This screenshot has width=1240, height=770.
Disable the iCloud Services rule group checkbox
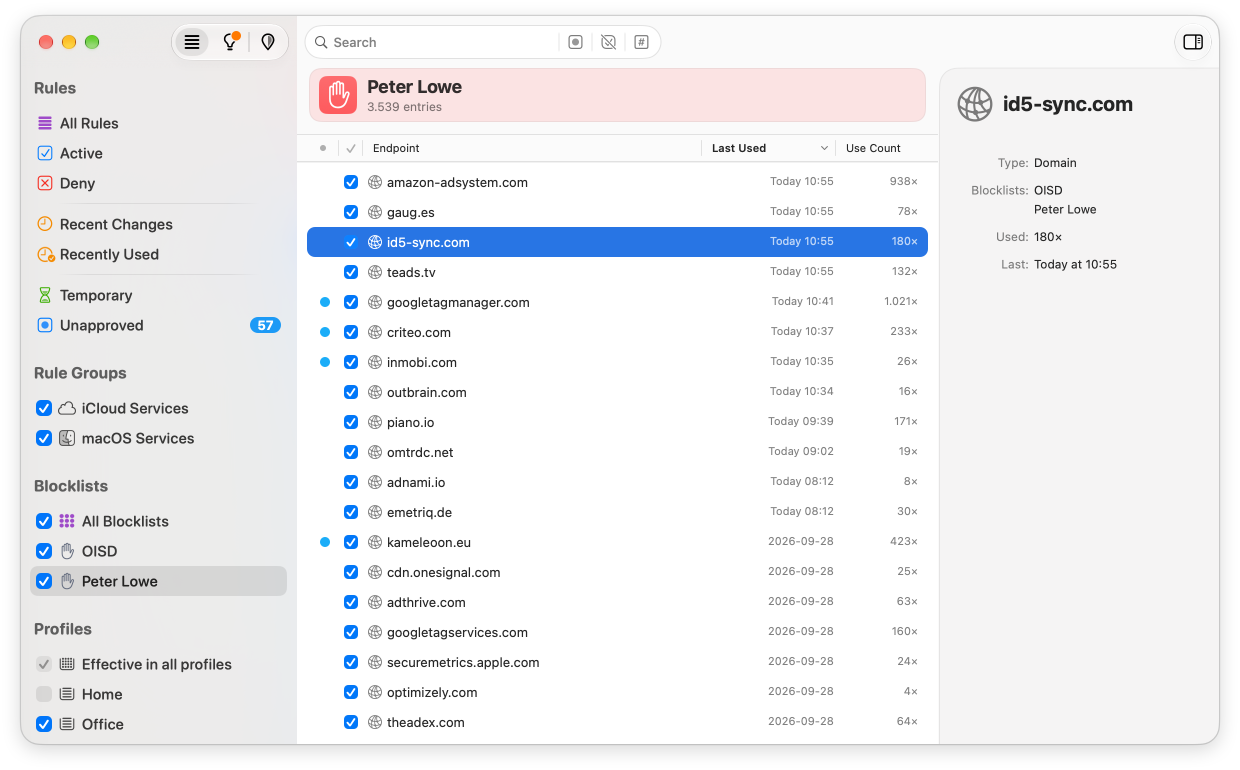pos(44,408)
